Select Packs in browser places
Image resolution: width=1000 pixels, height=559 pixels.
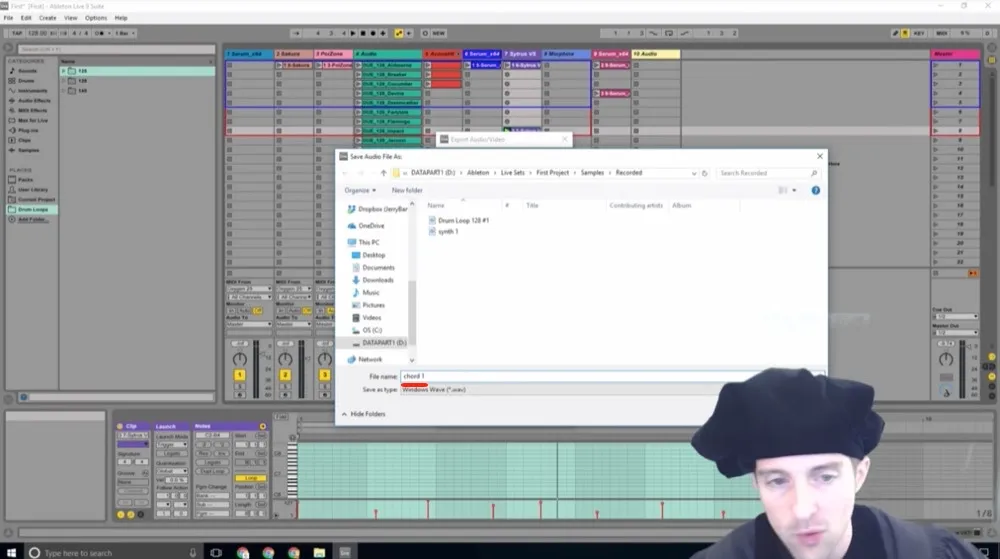click(26, 180)
